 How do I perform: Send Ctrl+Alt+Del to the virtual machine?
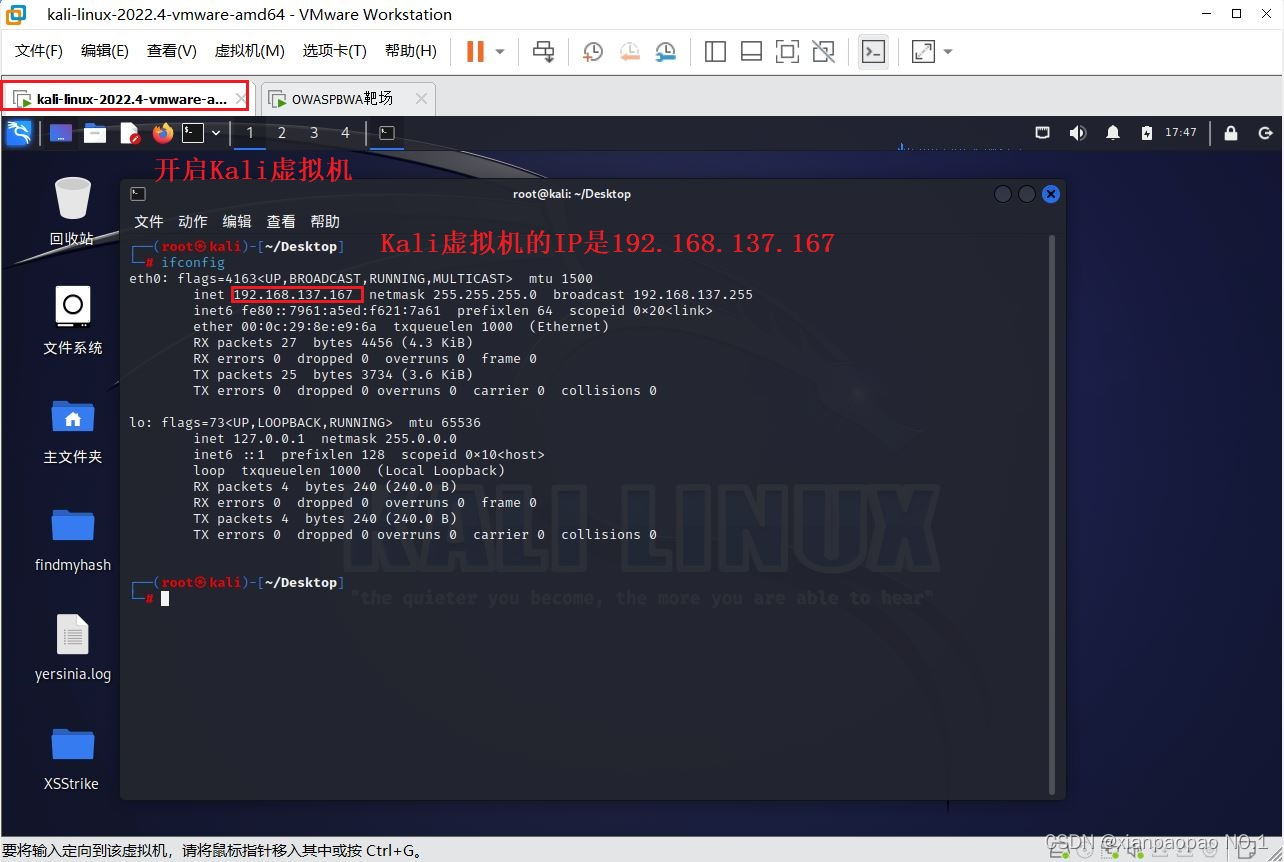[x=543, y=51]
